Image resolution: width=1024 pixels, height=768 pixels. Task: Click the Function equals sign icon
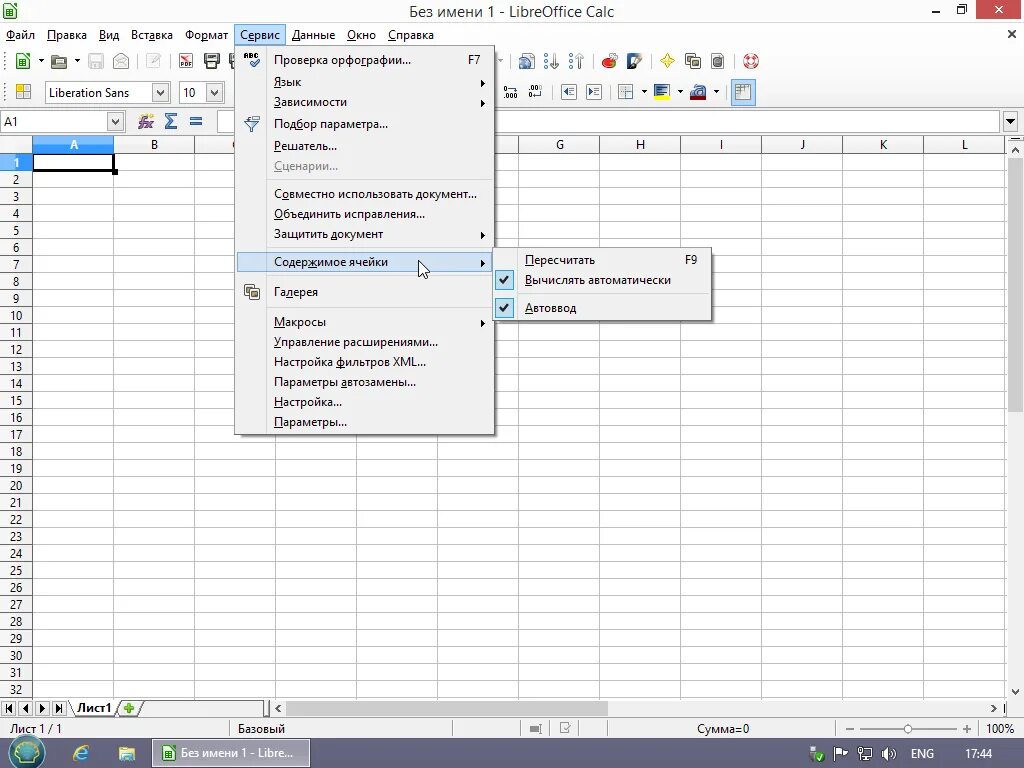(196, 121)
